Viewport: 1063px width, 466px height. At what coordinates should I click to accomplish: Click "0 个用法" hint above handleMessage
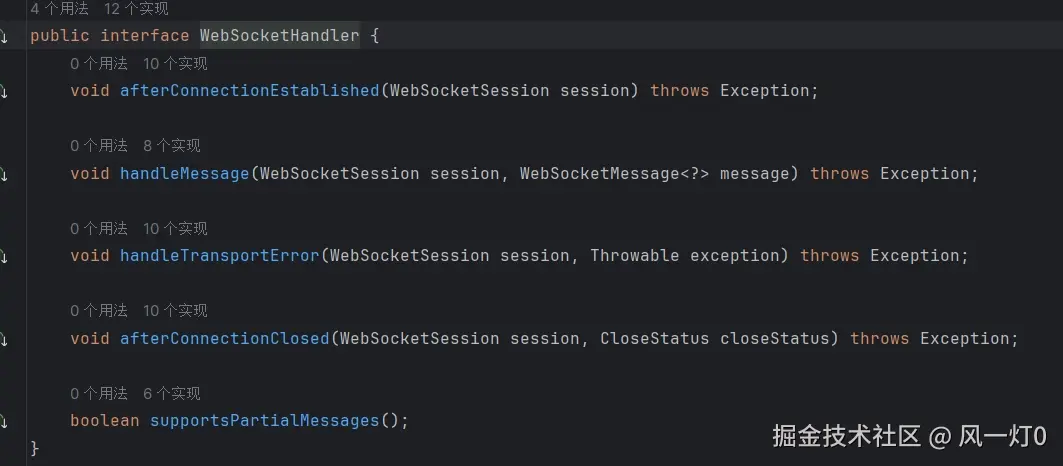coord(99,146)
